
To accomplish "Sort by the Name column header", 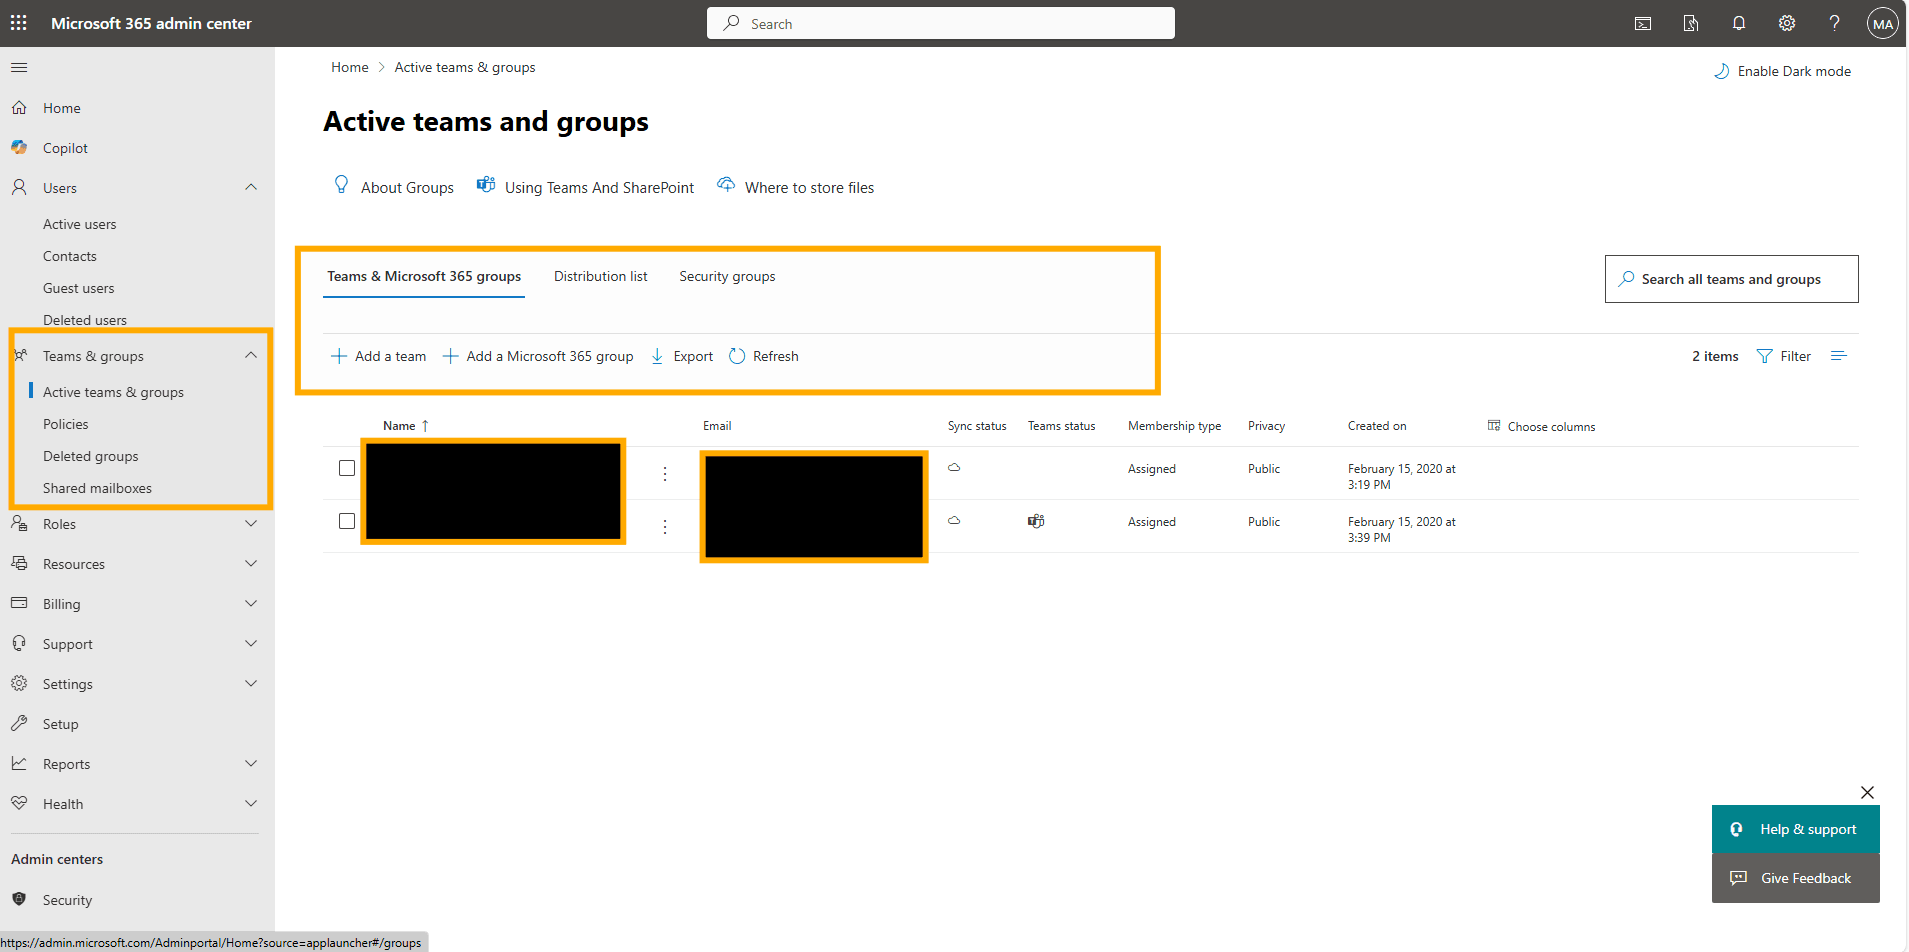I will coord(400,425).
